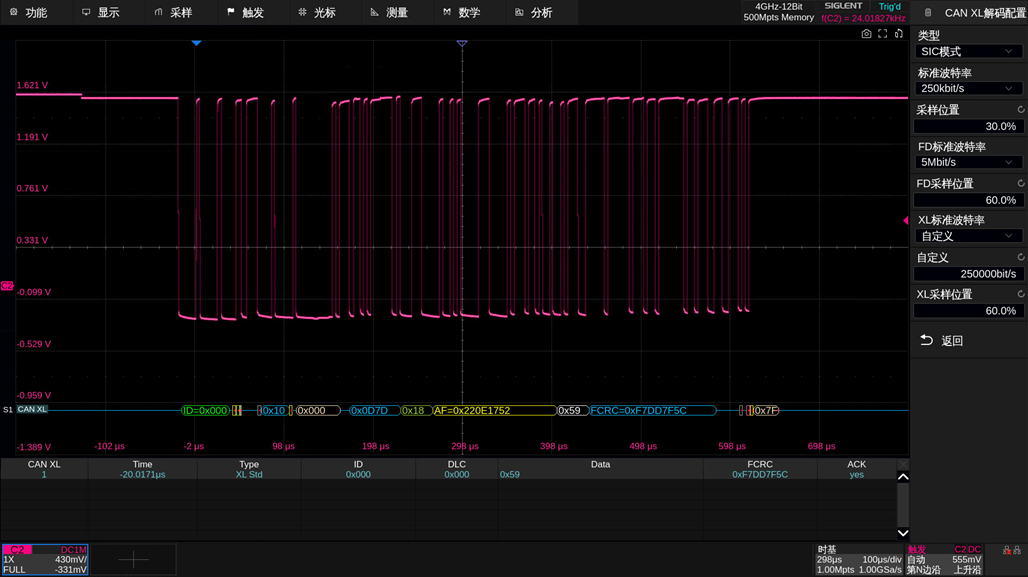Reset the XL采样位置 value with its circular arrow
1028x577 pixels.
coord(1021,294)
